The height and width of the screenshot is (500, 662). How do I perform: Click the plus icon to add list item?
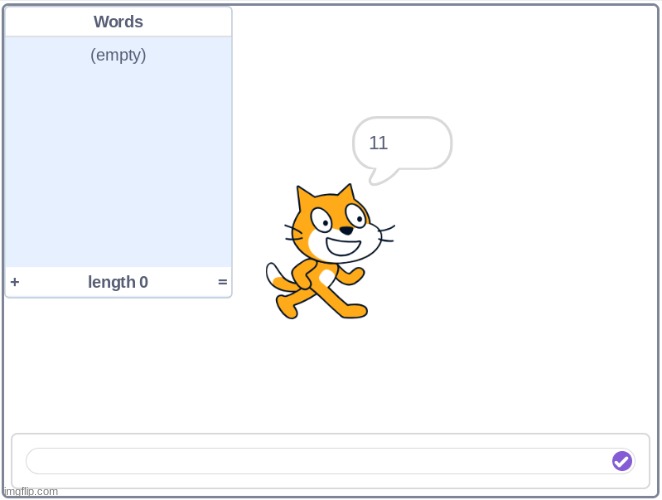click(x=15, y=283)
